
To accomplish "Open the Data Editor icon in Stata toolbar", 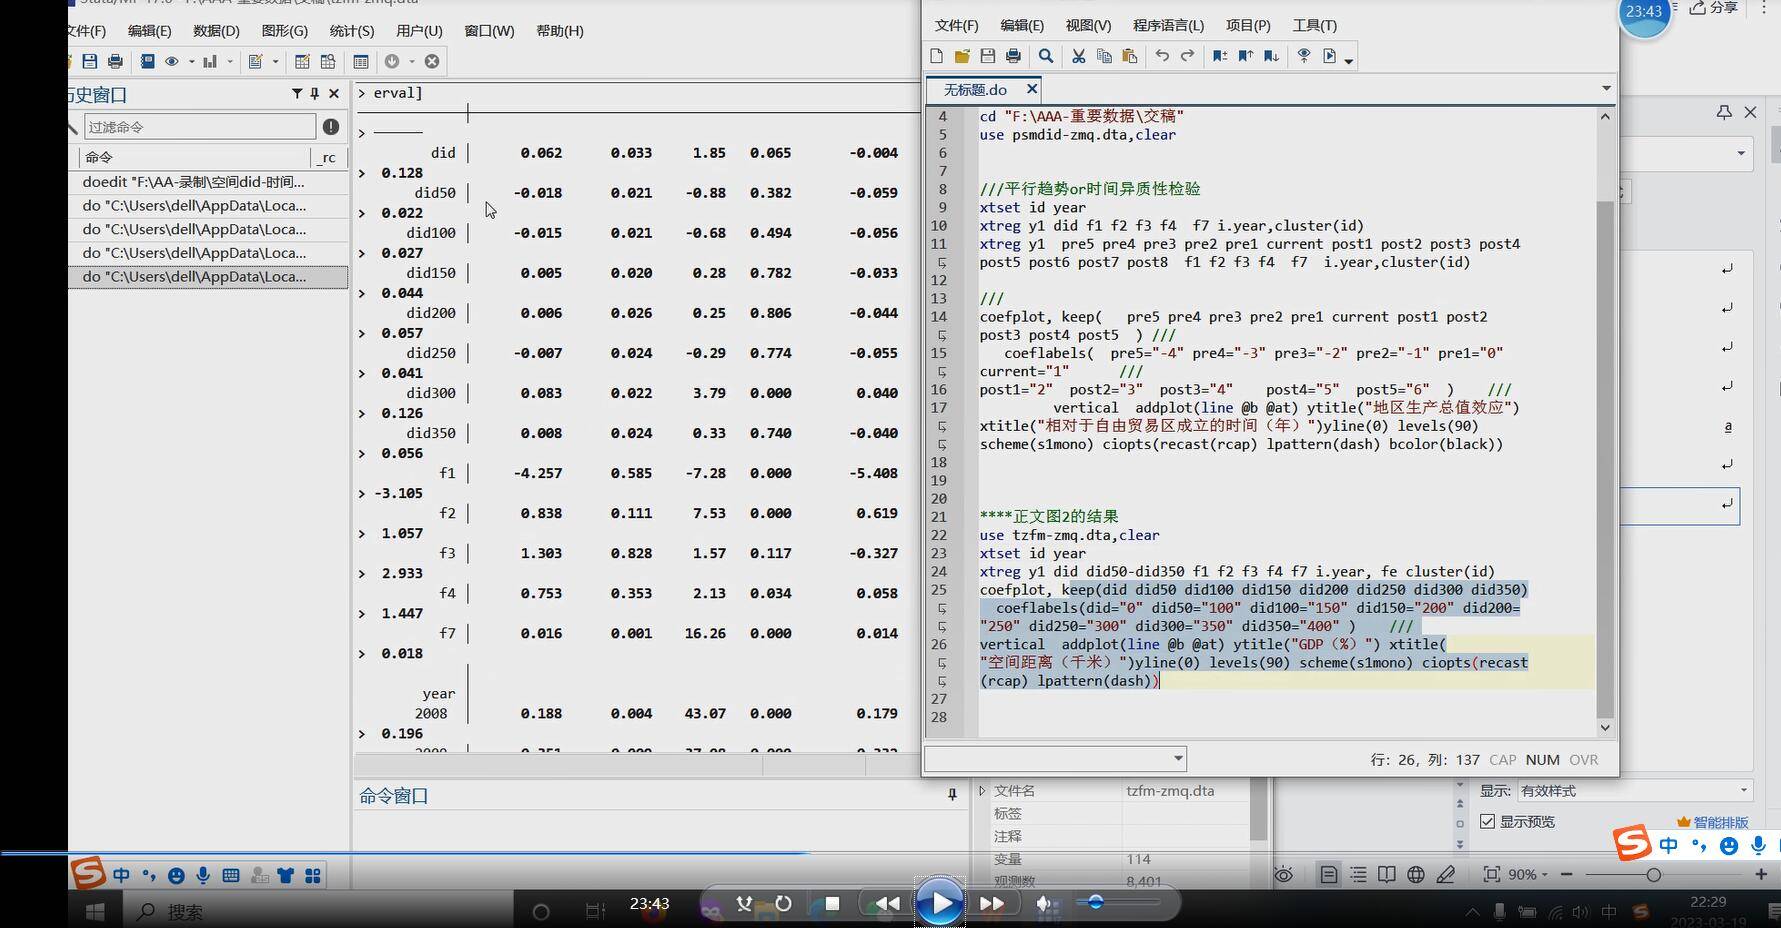I will 301,61.
